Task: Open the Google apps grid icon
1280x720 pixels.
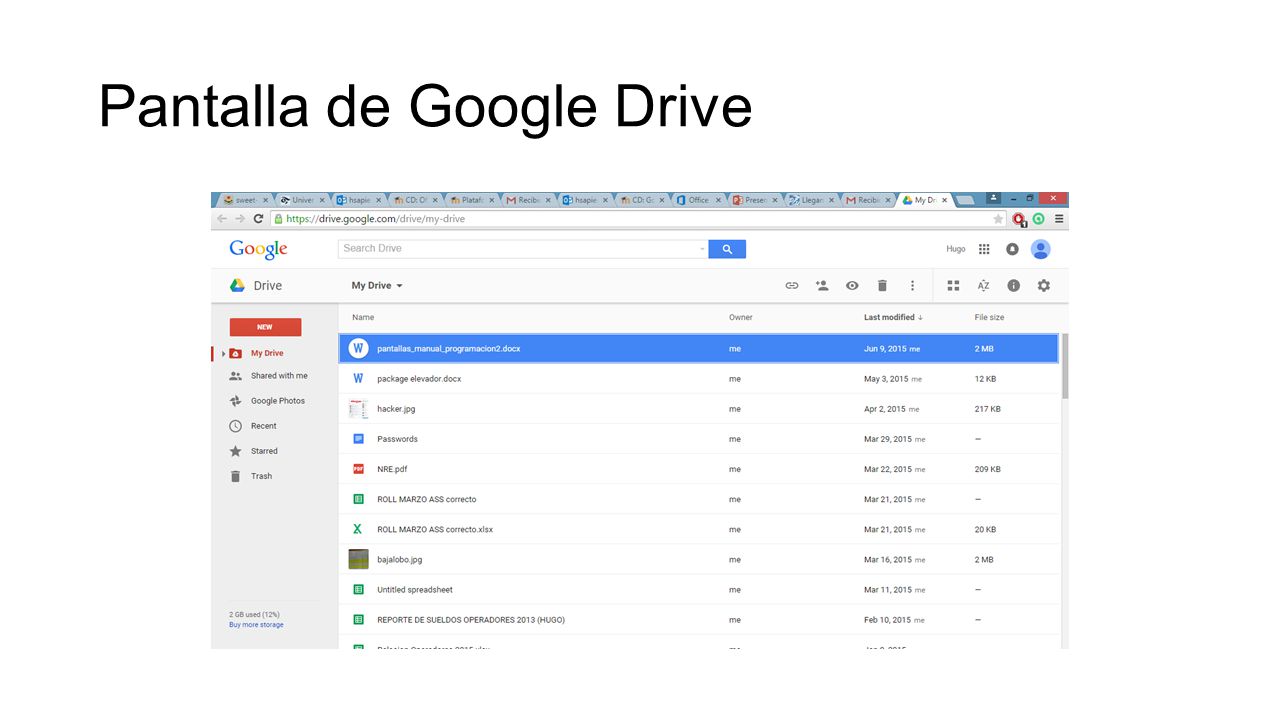Action: click(984, 249)
